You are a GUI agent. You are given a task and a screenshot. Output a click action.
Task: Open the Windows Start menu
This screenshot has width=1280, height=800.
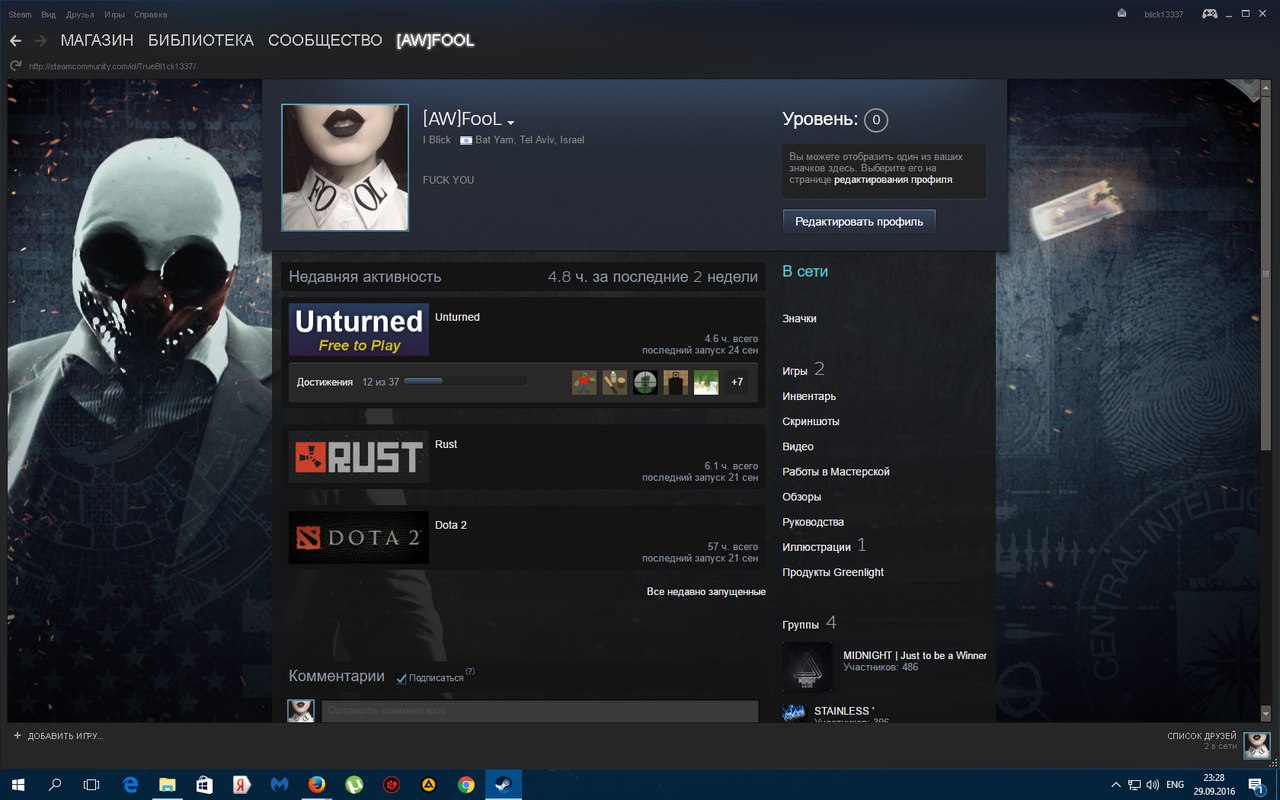coord(20,785)
